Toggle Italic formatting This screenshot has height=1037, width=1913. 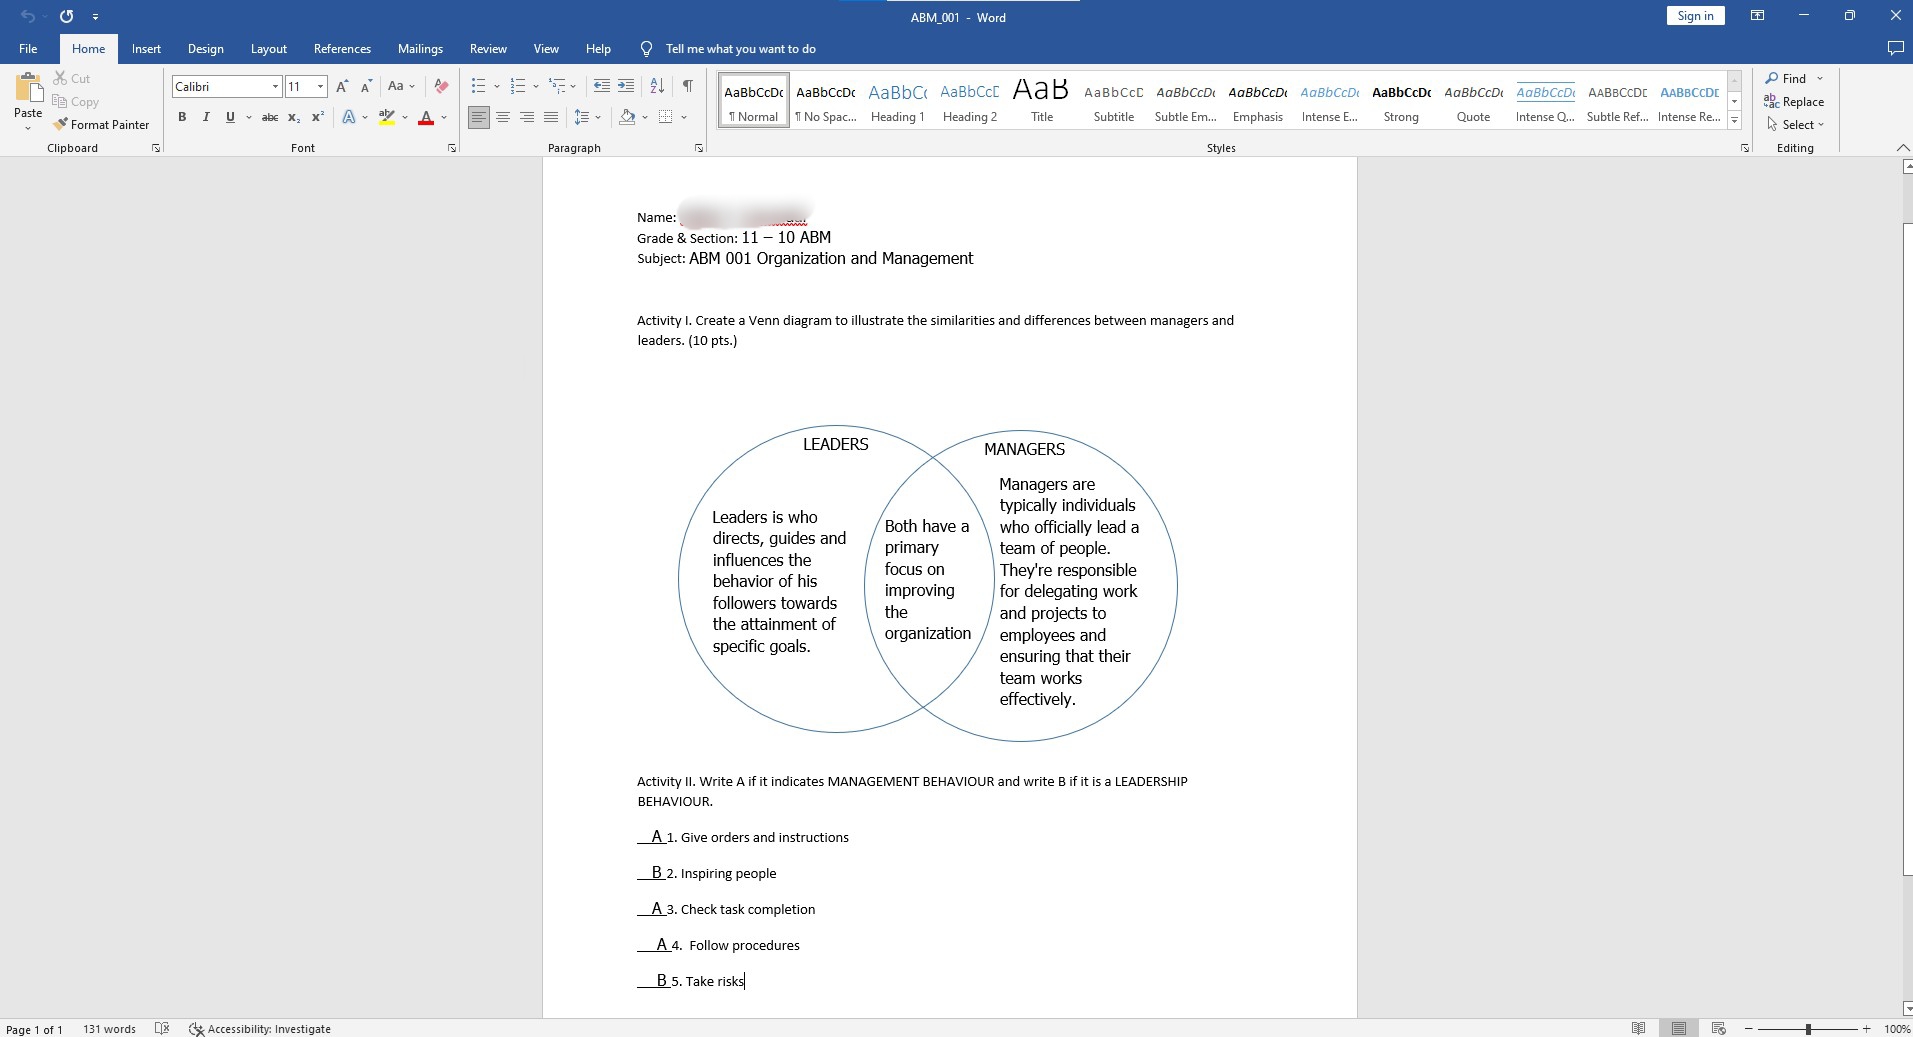206,117
